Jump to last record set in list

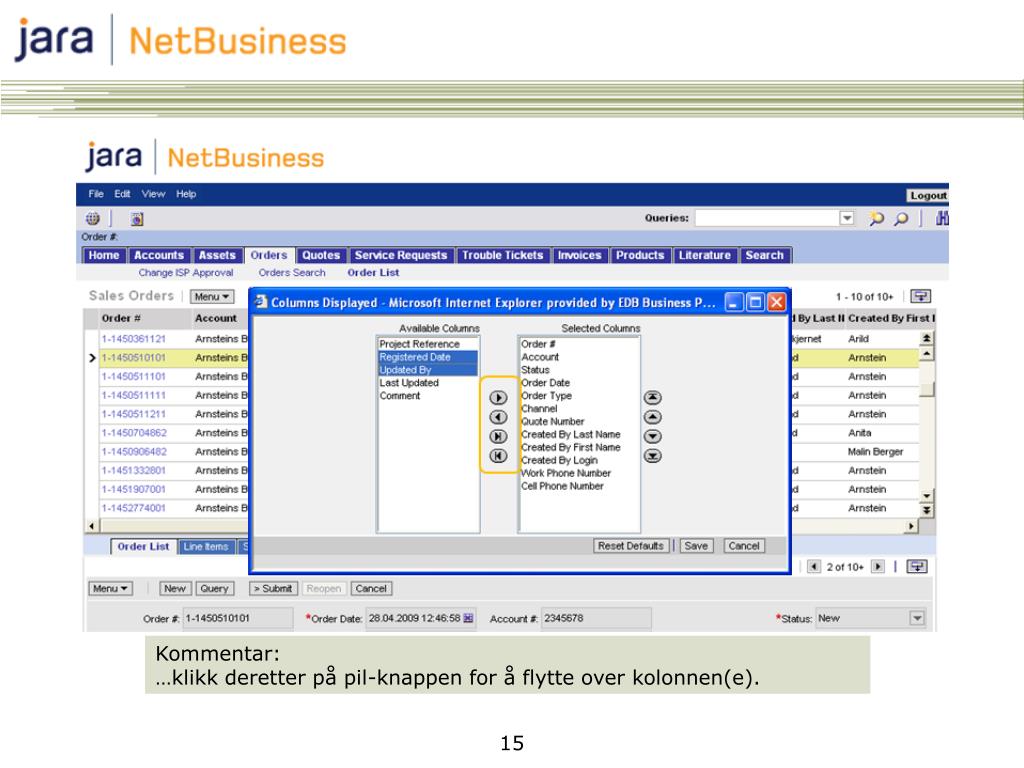[926, 511]
